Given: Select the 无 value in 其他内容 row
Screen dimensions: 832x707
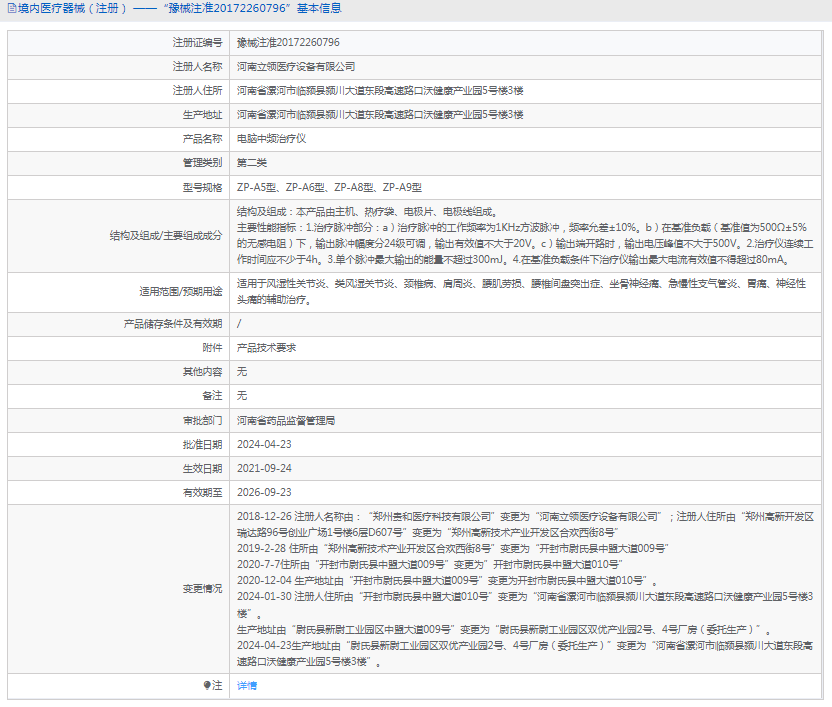Looking at the screenshot, I should (x=242, y=372).
